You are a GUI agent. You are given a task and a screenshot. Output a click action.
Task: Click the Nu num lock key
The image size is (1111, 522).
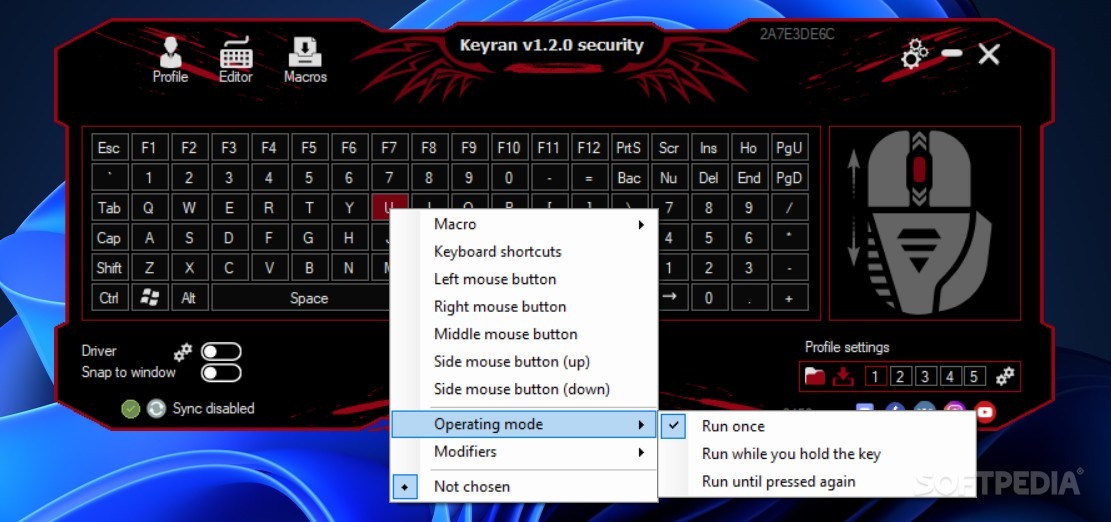pyautogui.click(x=669, y=178)
